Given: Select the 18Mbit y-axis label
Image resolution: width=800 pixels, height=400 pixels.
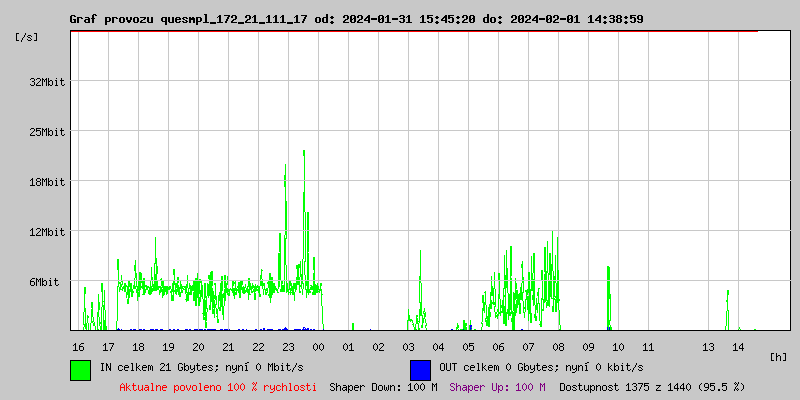Looking at the screenshot, I should (47, 182).
